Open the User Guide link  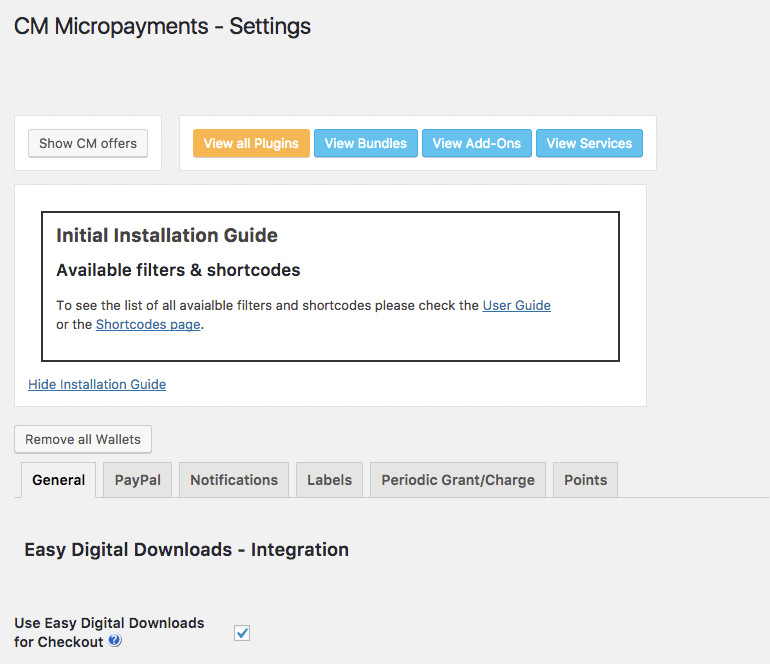[516, 305]
